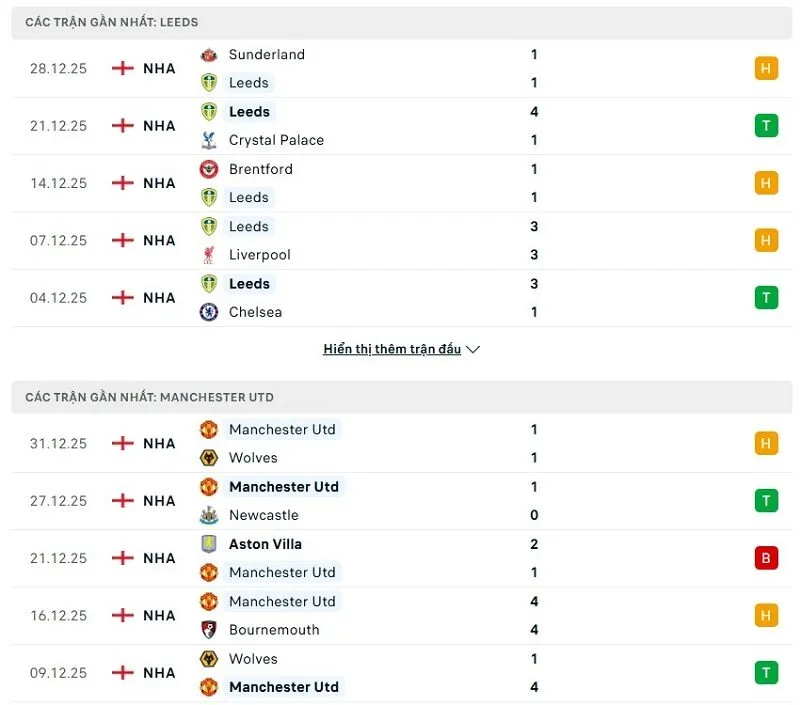Click the CÁC TRẬN GẦN NHẤT: MANCHESTER UTD header
This screenshot has height=705, width=800.
coord(150,397)
